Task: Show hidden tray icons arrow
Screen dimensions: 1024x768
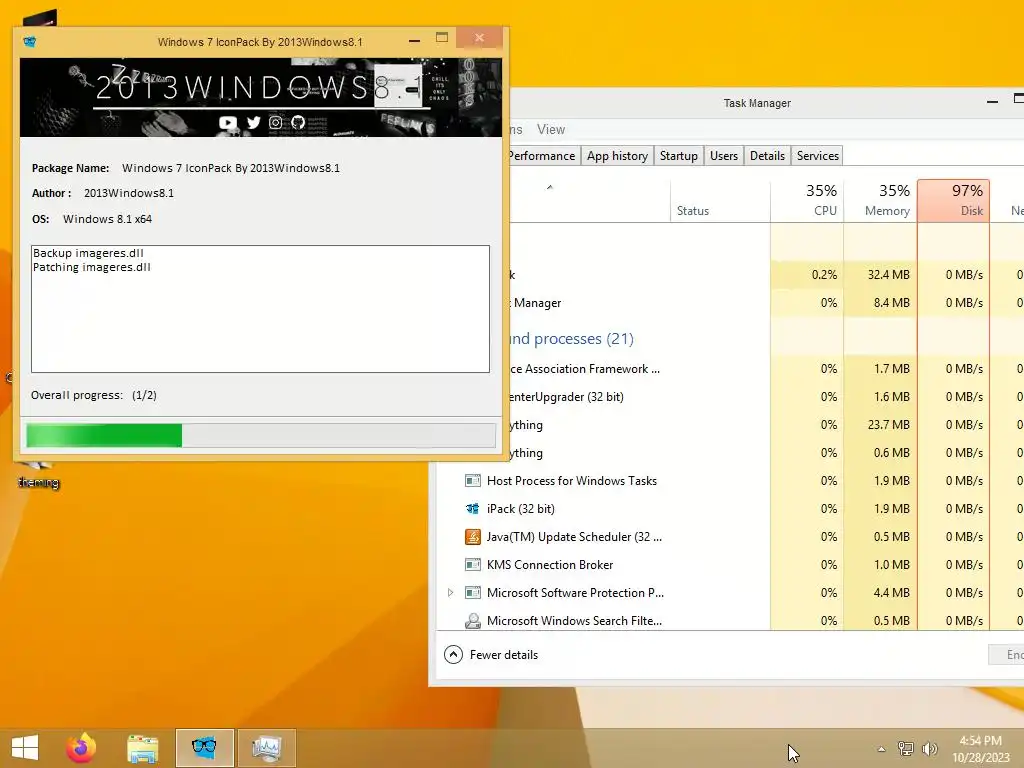Action: coord(882,749)
